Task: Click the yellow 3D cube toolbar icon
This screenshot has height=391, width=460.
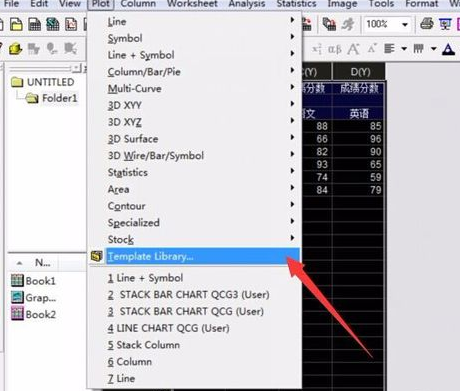Action: click(15, 49)
